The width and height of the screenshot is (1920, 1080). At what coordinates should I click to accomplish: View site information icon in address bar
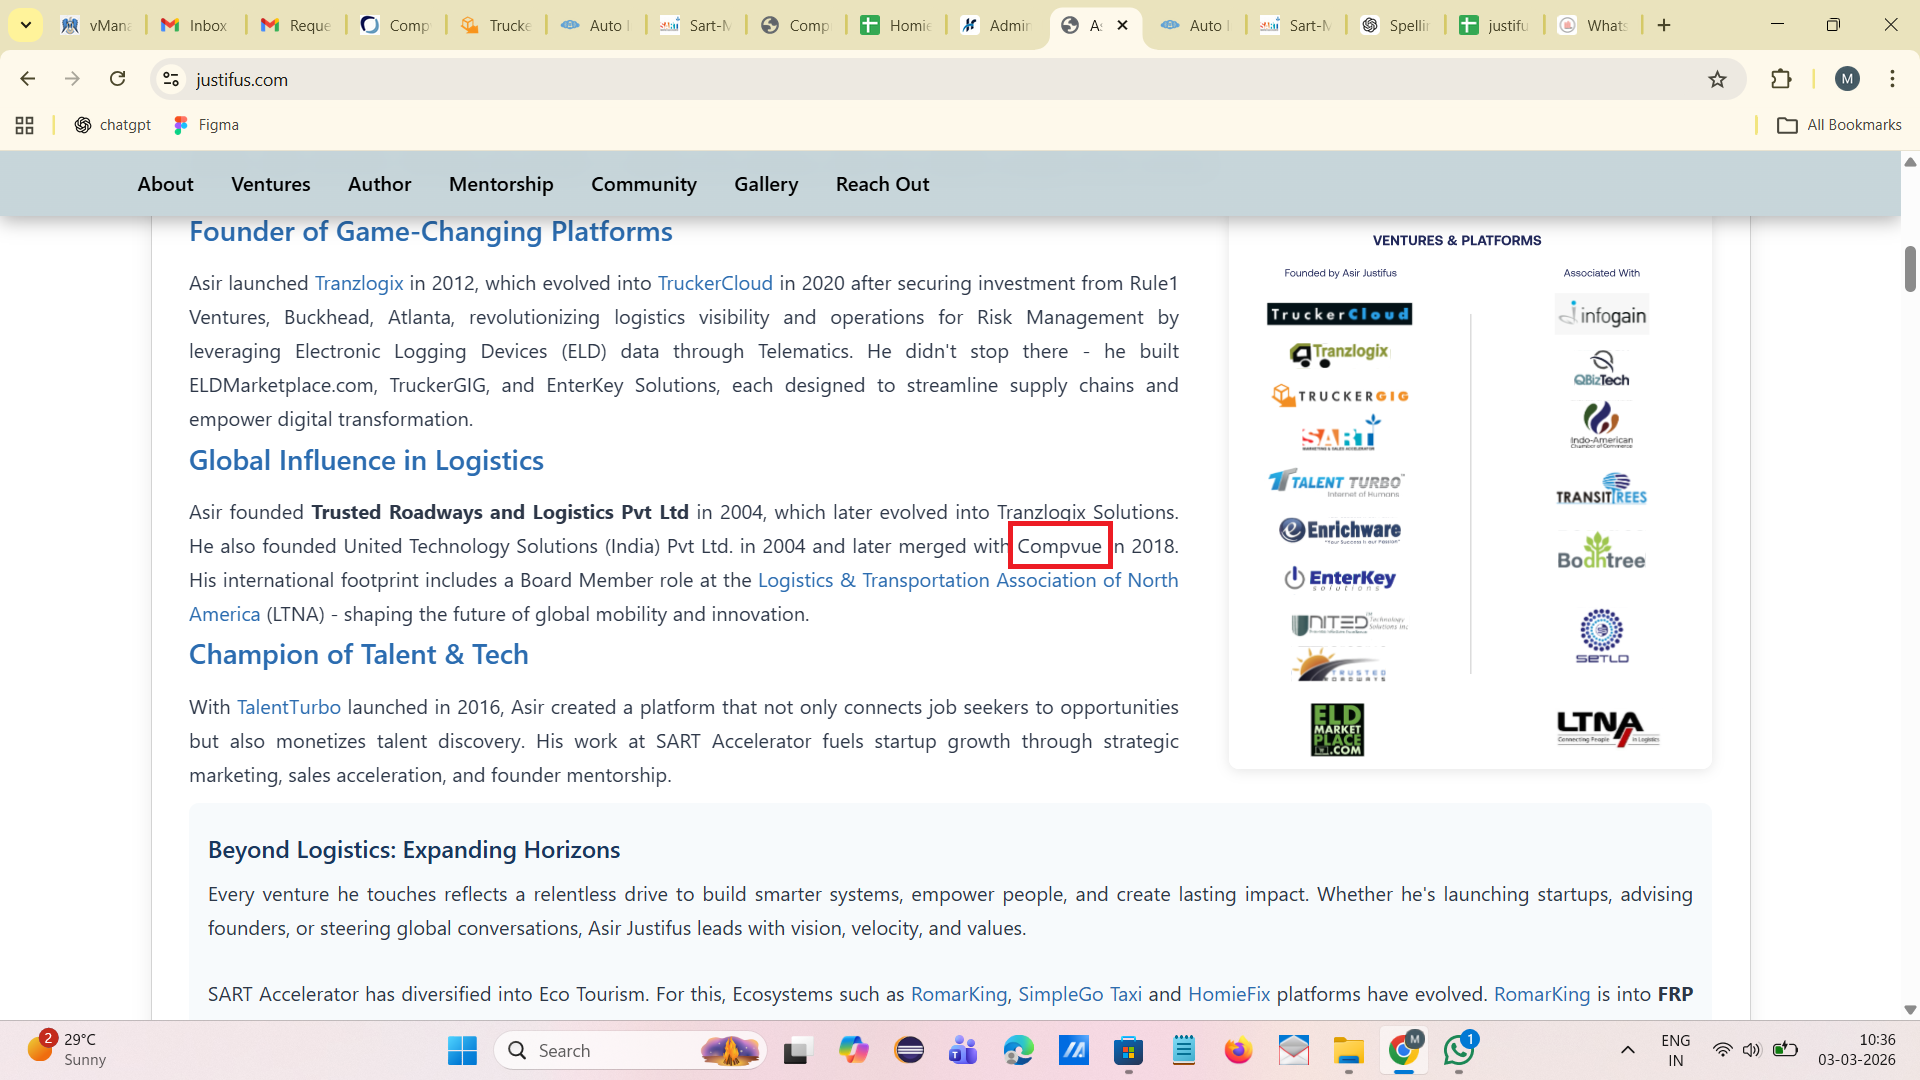click(171, 79)
